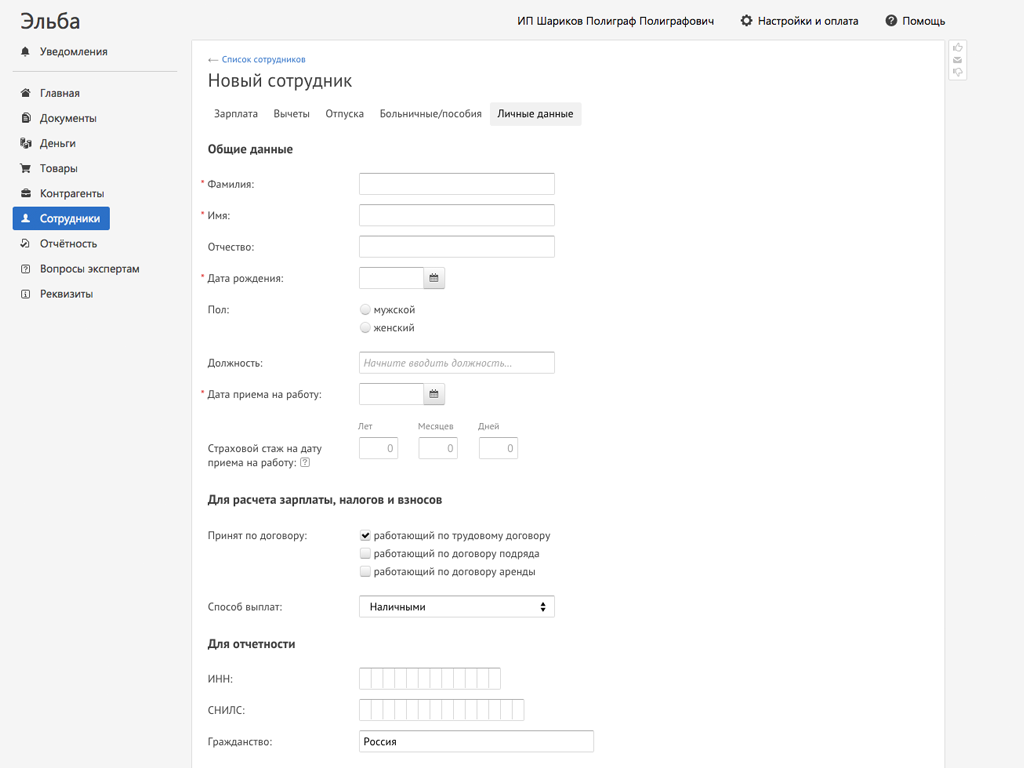
Task: Switch to the Зарплата tab
Action: click(236, 114)
